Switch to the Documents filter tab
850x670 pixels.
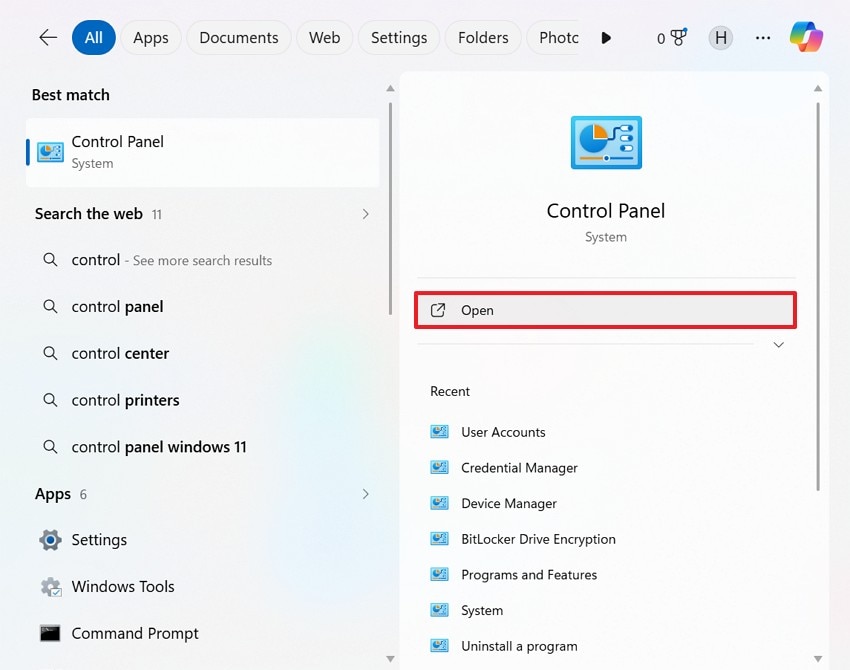[x=239, y=37]
